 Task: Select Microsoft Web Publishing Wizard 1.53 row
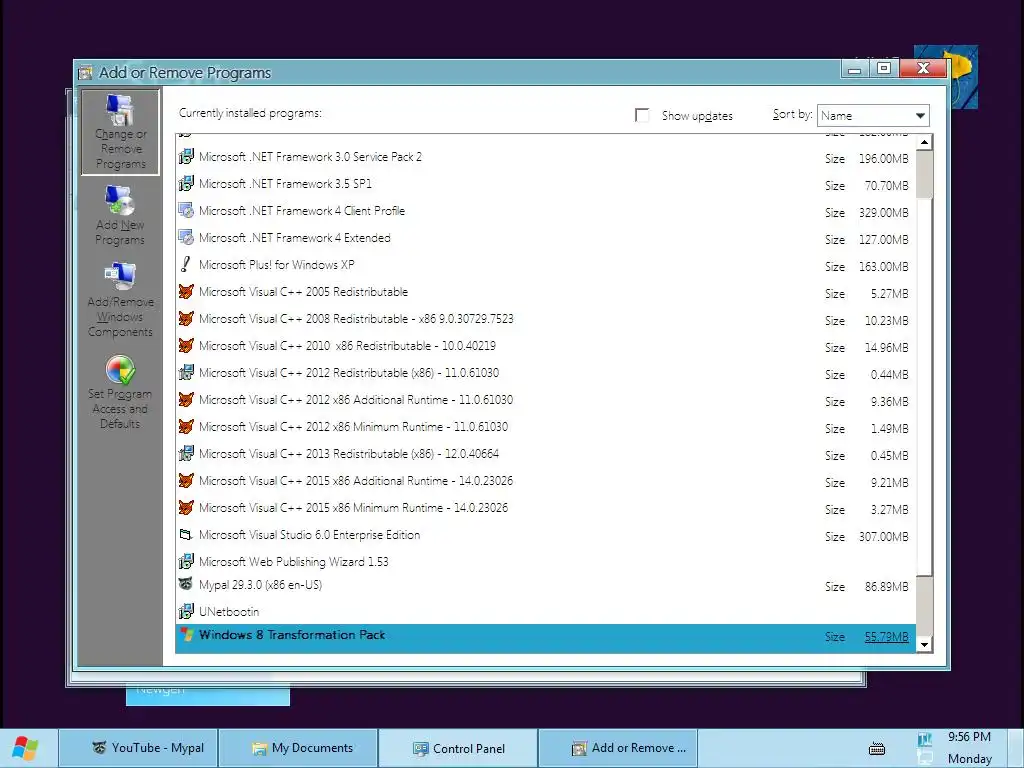(545, 562)
